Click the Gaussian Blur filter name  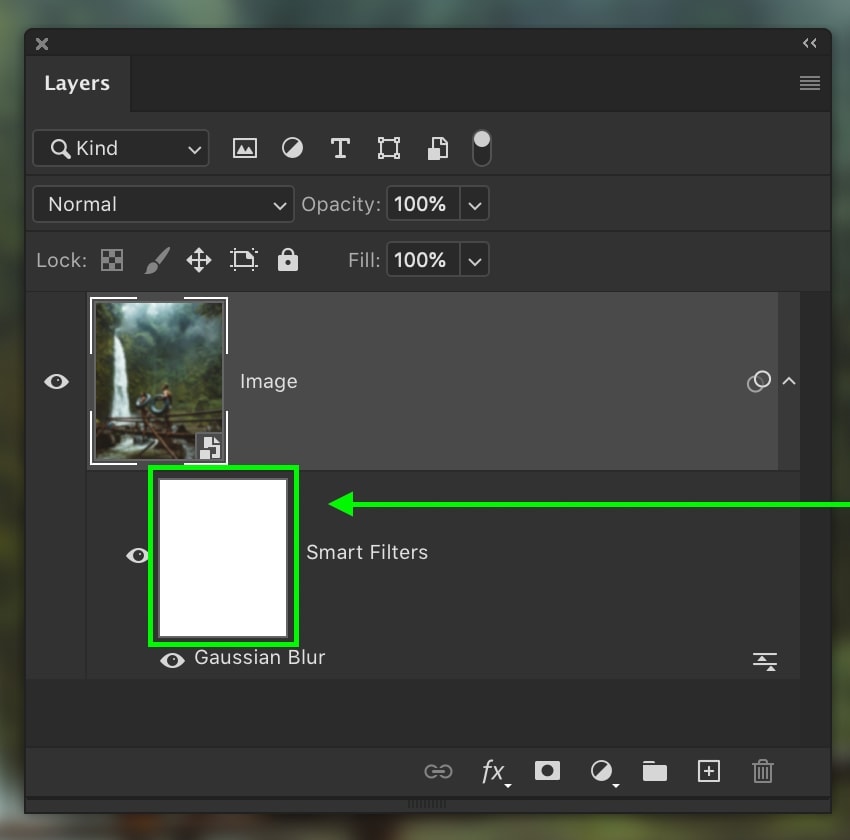pyautogui.click(x=260, y=657)
